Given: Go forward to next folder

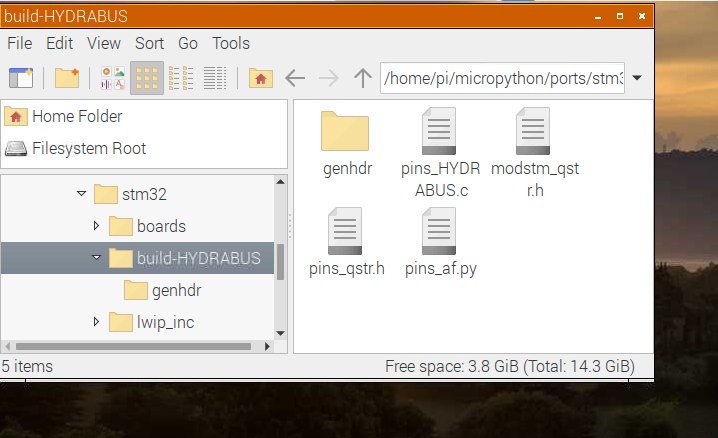Looking at the screenshot, I should click(328, 78).
